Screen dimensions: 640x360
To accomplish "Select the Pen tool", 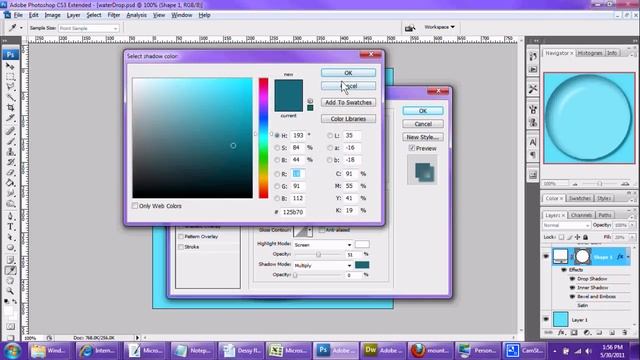I will (10, 216).
